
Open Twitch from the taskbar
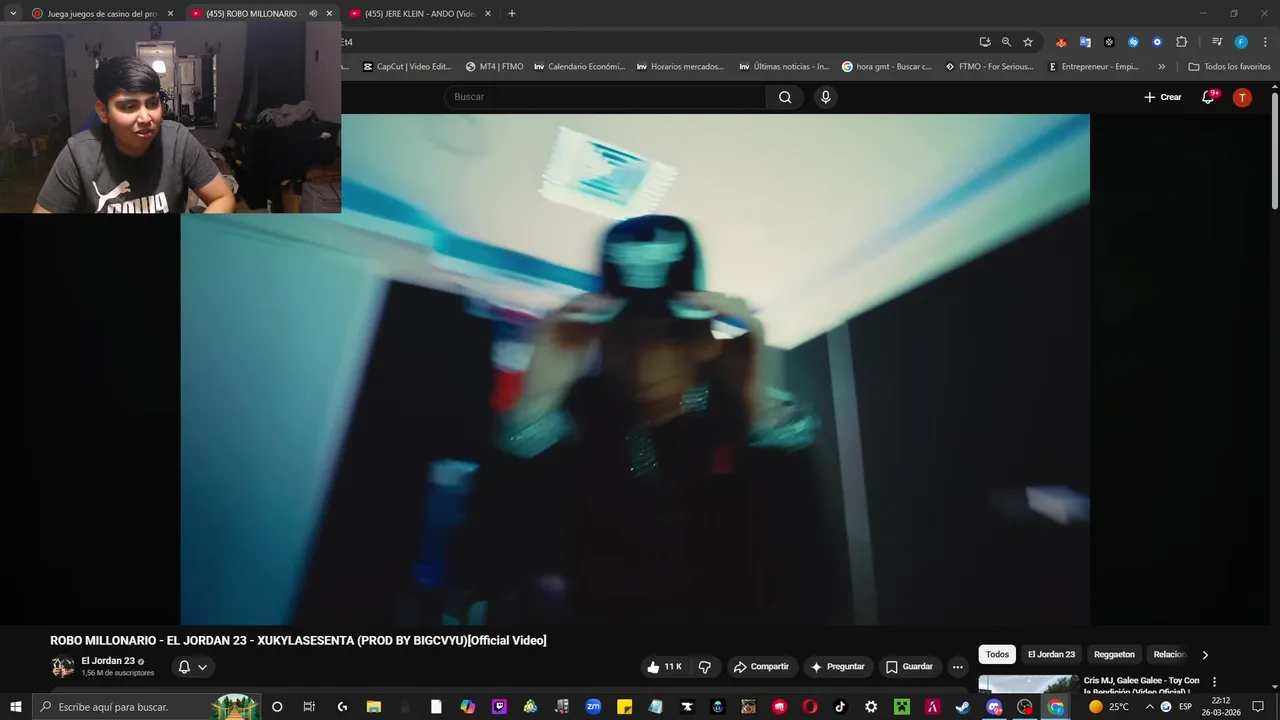(499, 707)
